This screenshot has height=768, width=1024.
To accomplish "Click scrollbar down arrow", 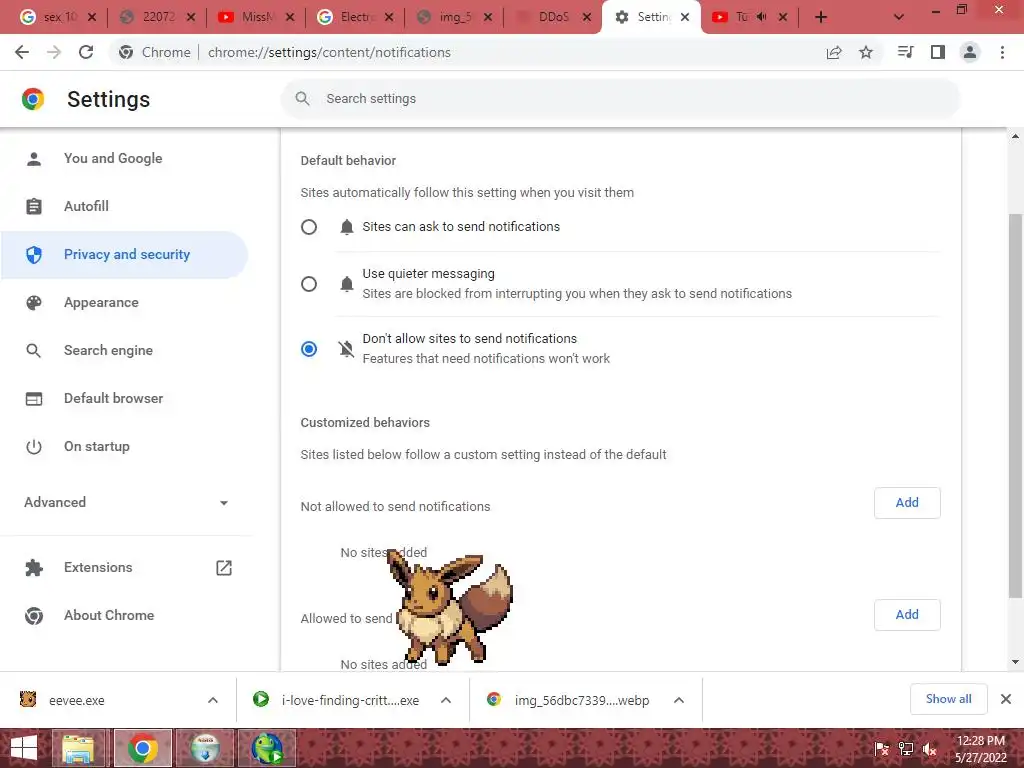I will click(1015, 662).
